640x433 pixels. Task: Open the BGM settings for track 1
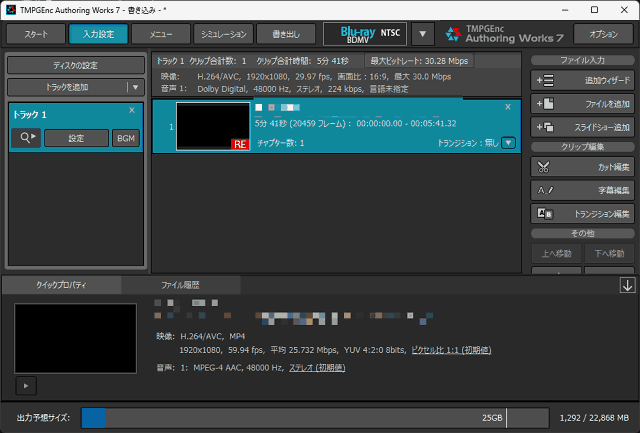tap(126, 138)
